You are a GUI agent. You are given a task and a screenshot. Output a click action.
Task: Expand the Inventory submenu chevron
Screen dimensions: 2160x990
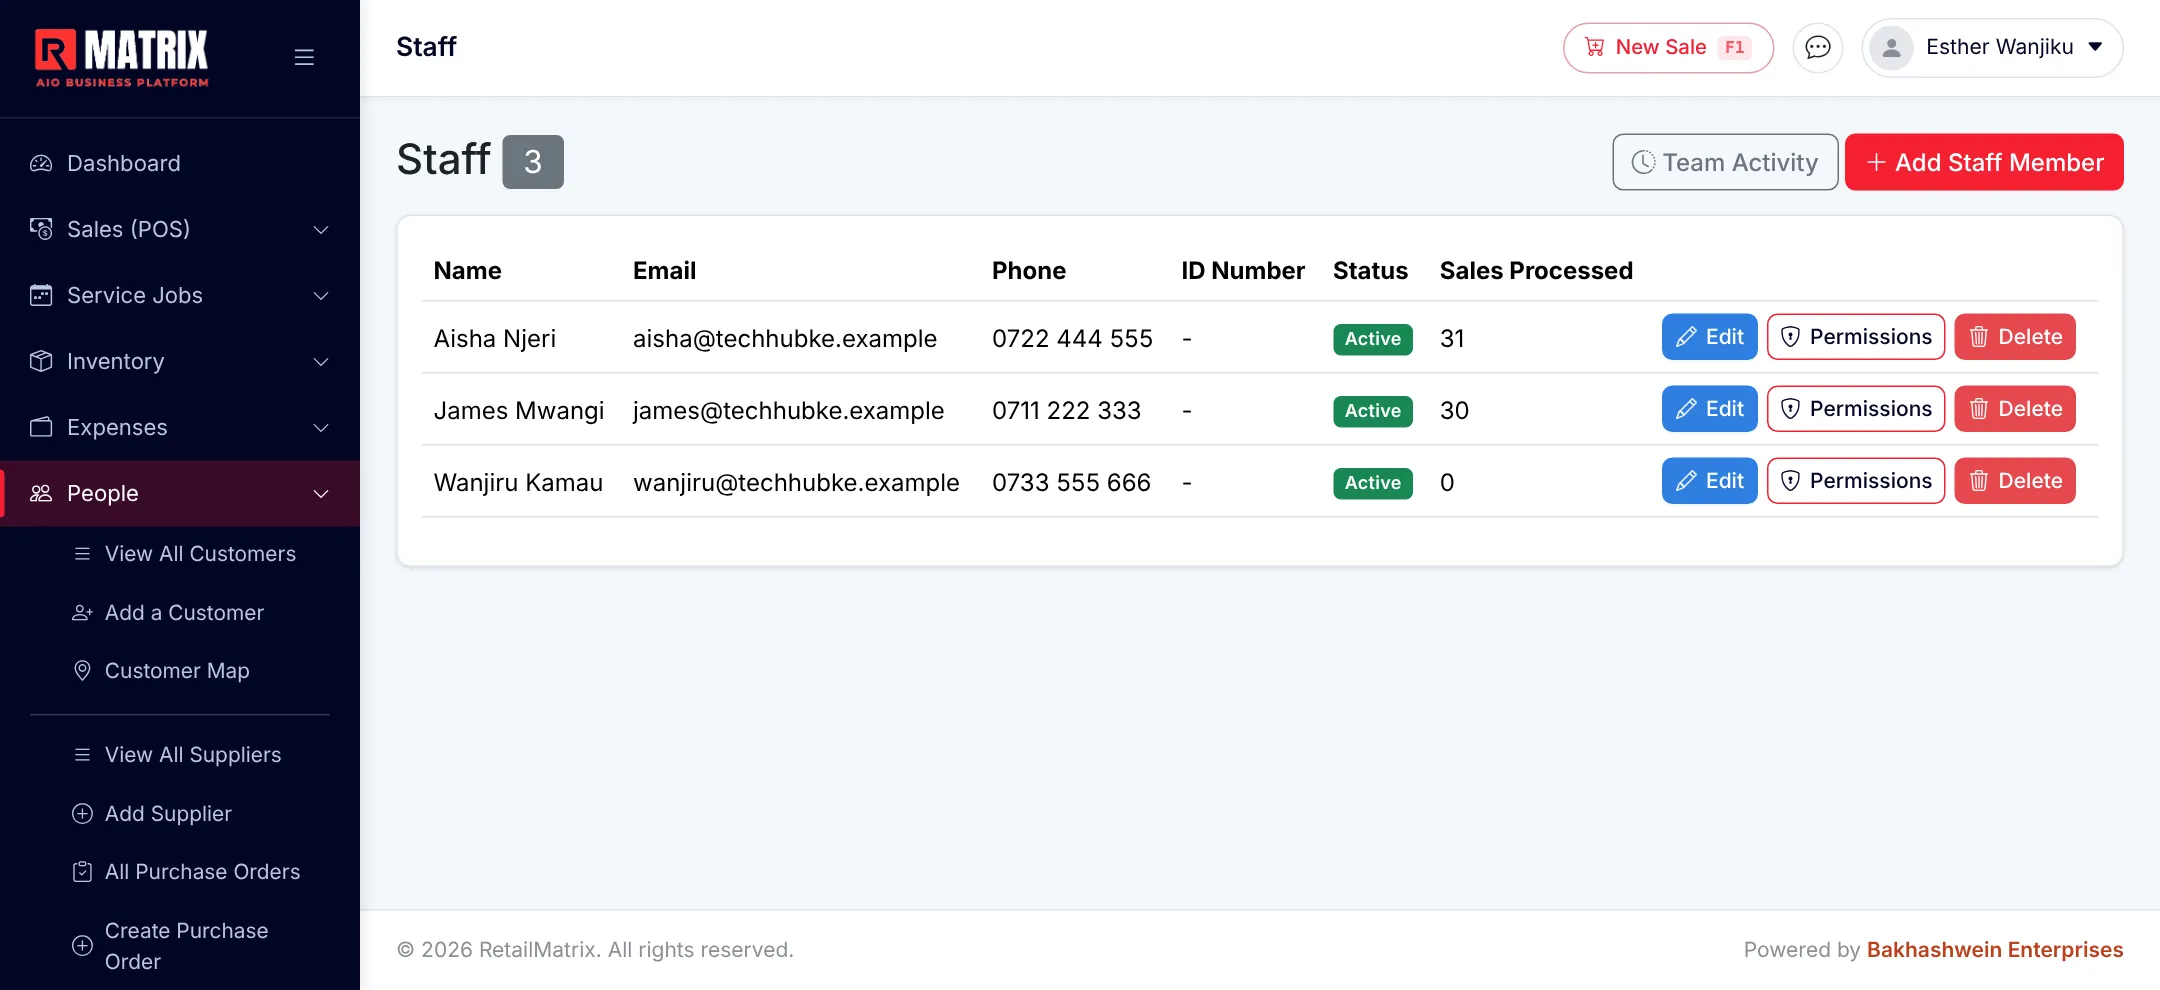click(x=321, y=362)
